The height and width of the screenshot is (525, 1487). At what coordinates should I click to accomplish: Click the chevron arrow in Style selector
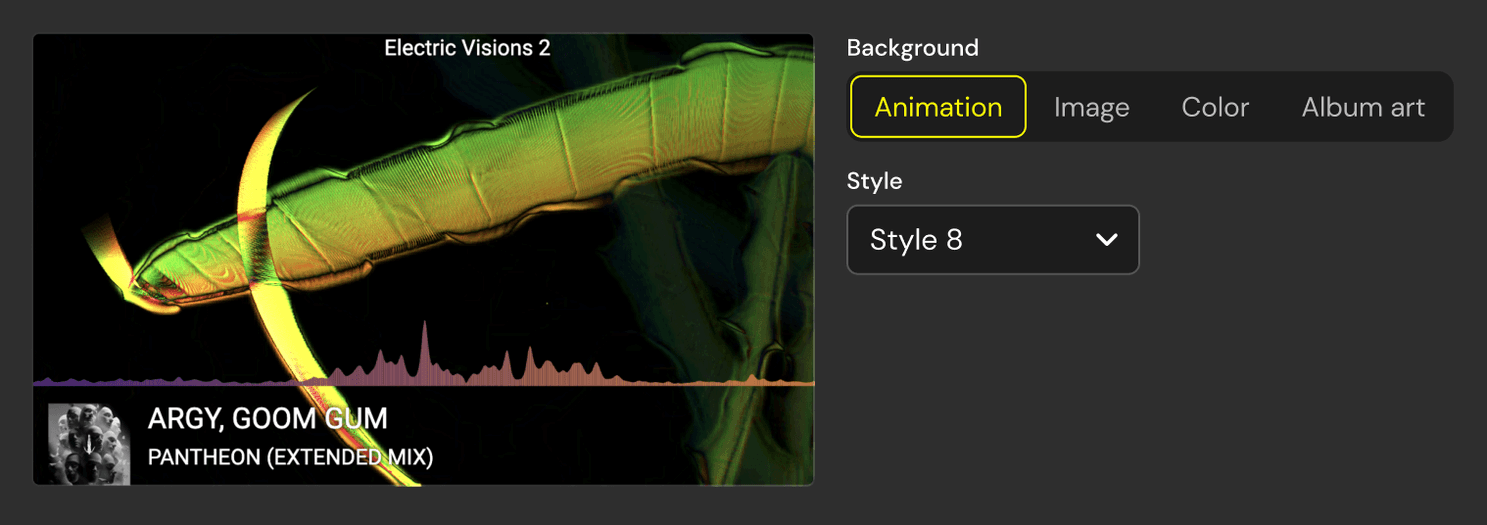1106,240
